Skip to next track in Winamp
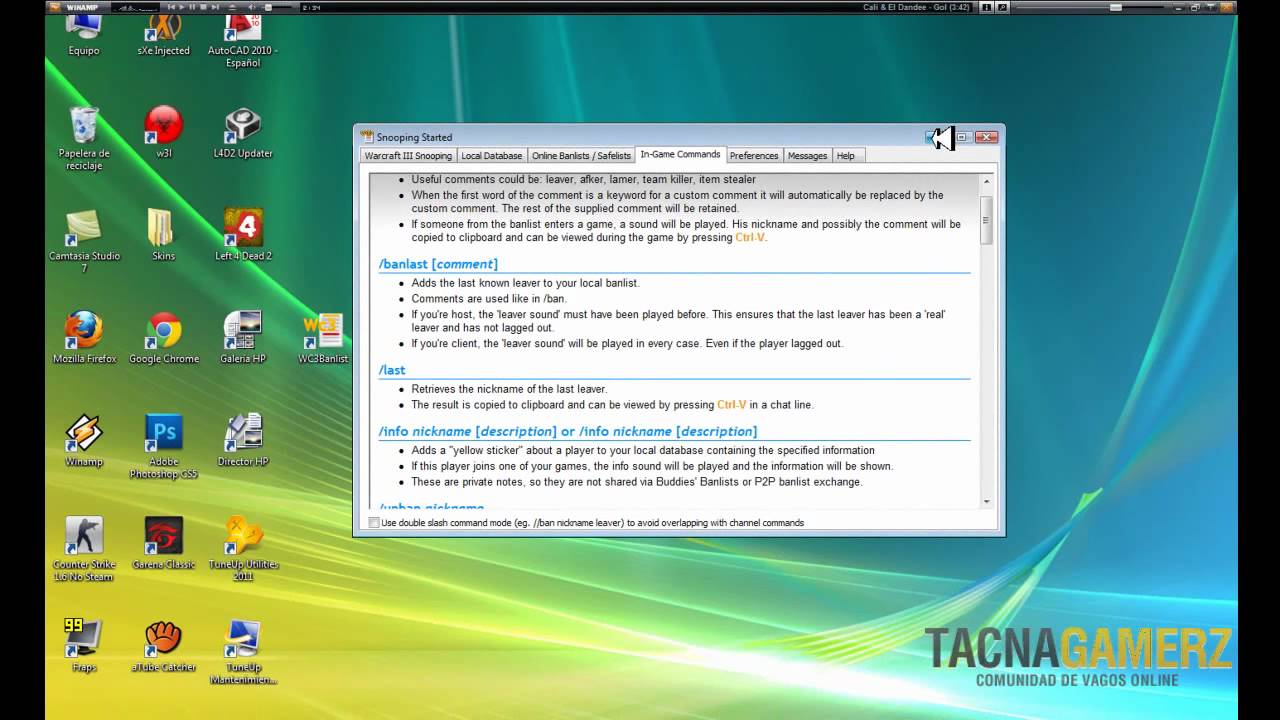 click(x=215, y=7)
